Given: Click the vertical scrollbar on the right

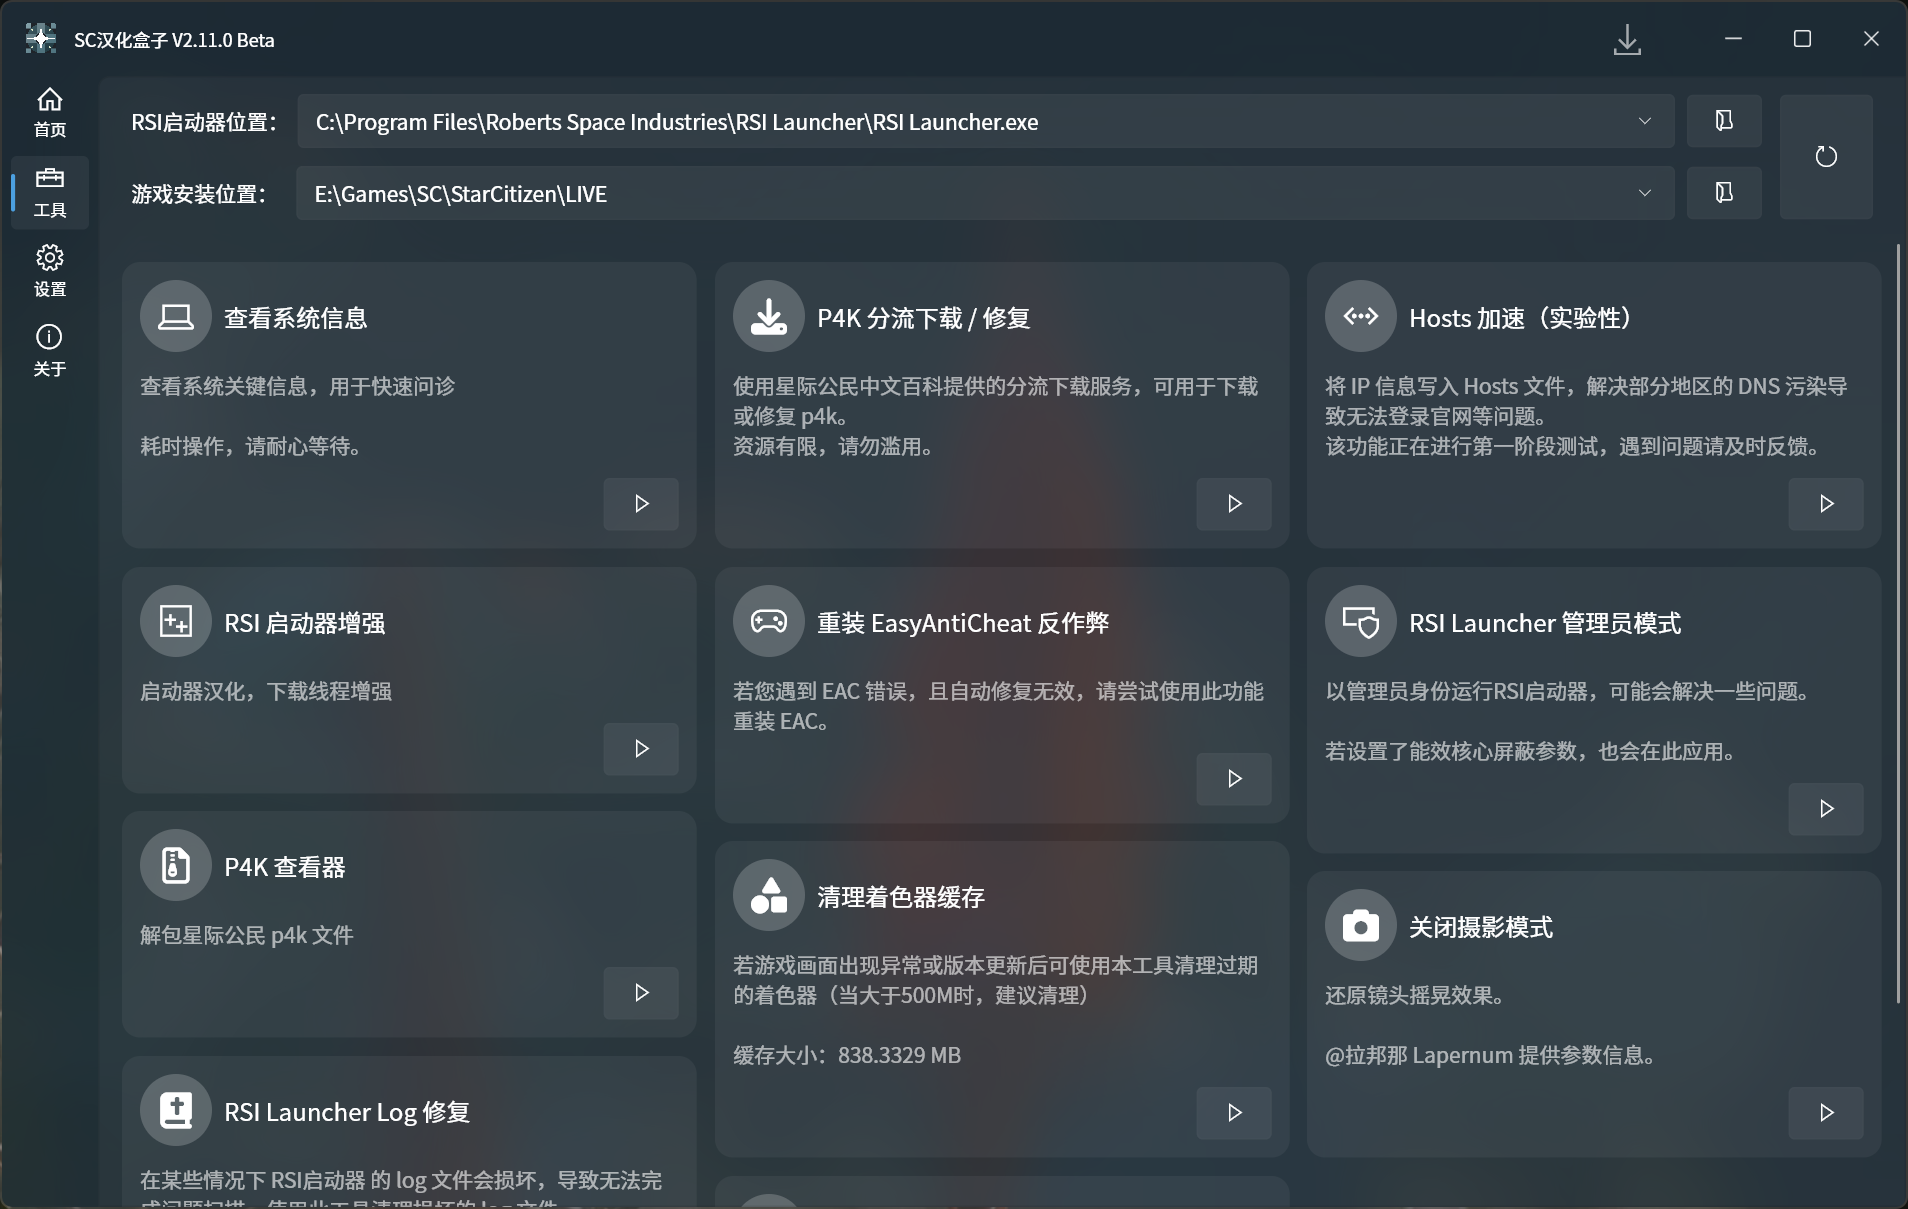Looking at the screenshot, I should point(1898,624).
